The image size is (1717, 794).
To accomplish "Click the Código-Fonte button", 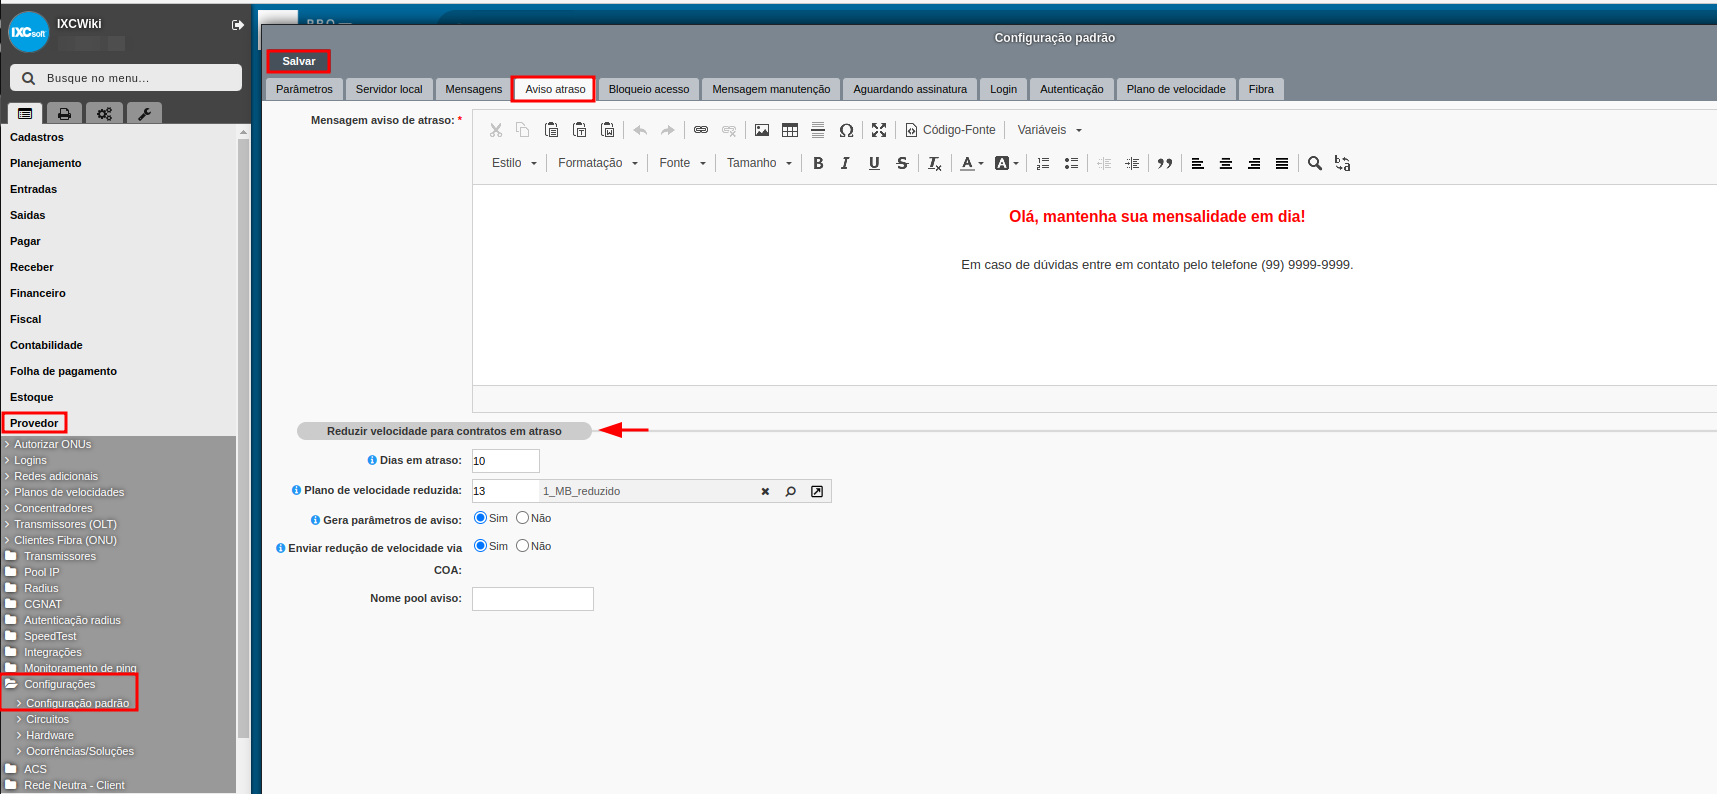I will 951,130.
